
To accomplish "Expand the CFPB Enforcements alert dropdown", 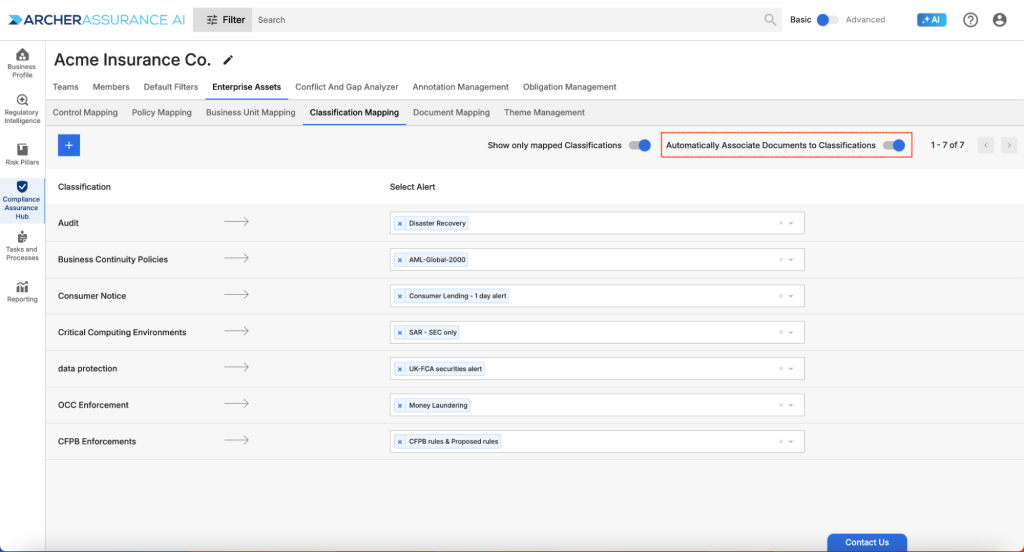I will click(x=791, y=442).
